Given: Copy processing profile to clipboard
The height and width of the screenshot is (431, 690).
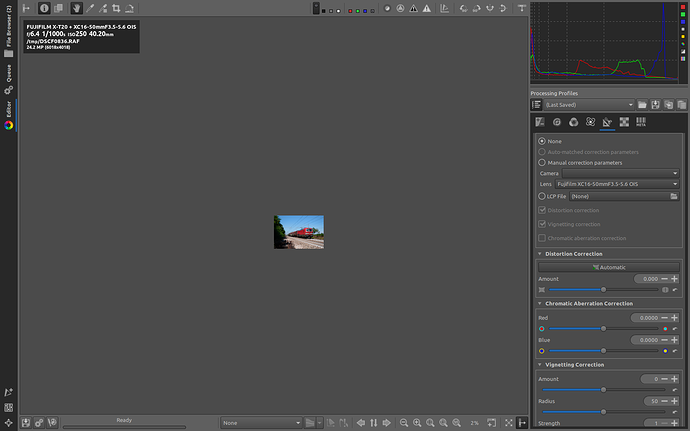Looking at the screenshot, I should click(x=668, y=105).
